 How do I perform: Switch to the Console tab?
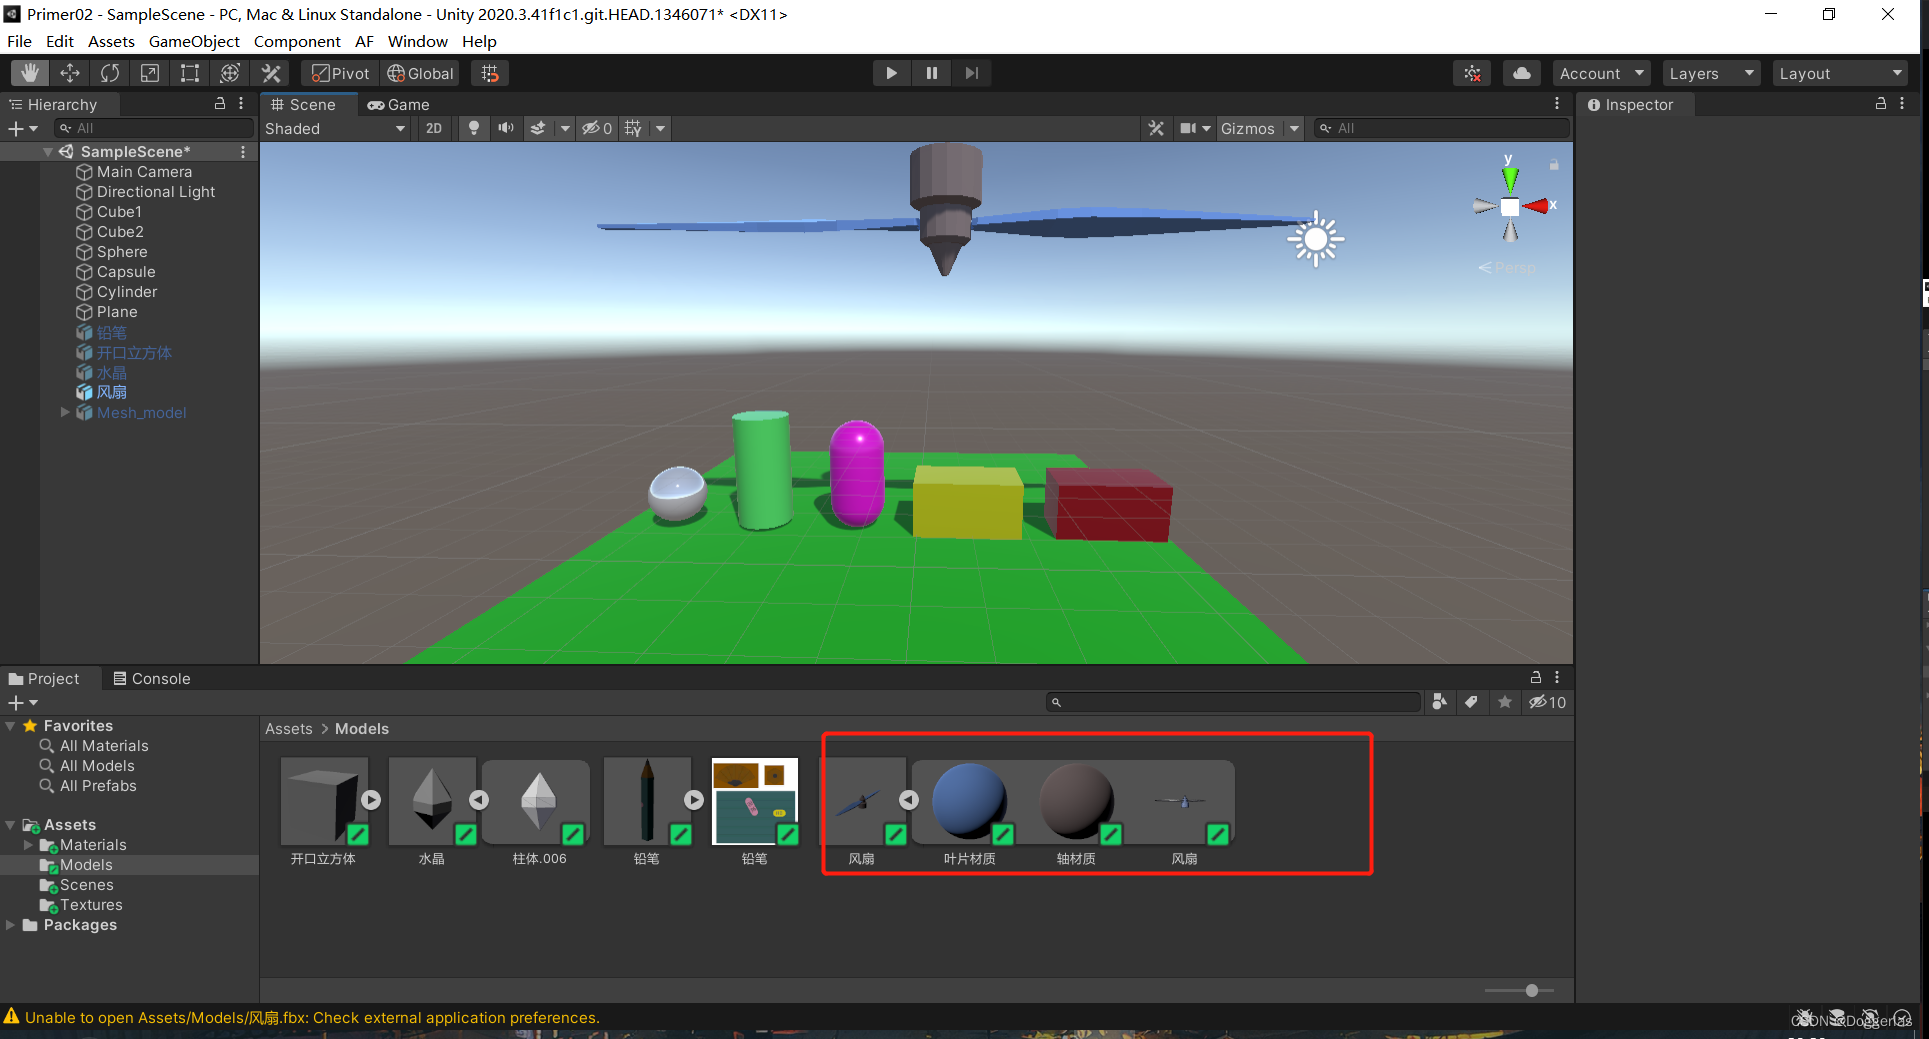[151, 678]
